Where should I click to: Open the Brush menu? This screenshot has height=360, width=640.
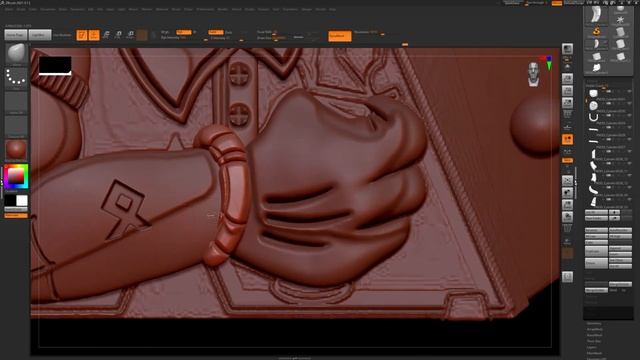coord(20,9)
